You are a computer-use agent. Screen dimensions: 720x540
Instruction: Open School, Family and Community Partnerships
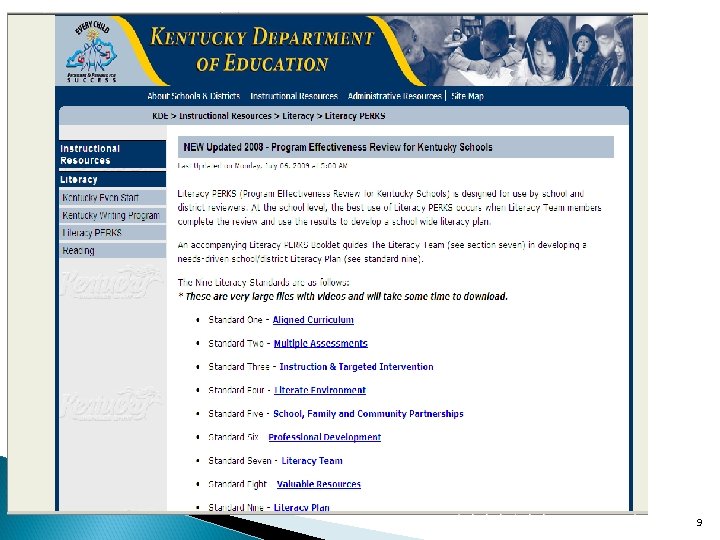tap(368, 414)
